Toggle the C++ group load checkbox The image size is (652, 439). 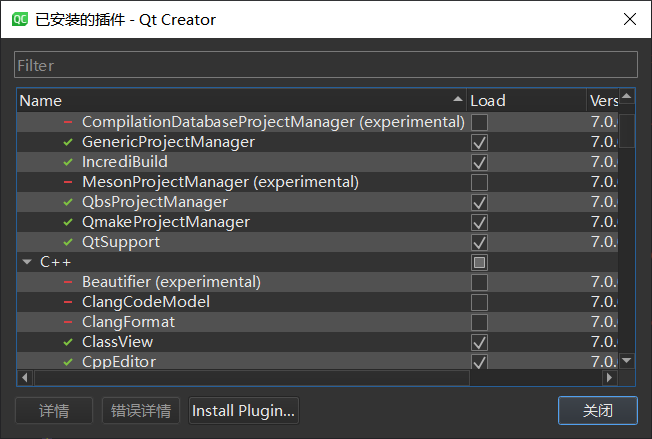tap(480, 262)
